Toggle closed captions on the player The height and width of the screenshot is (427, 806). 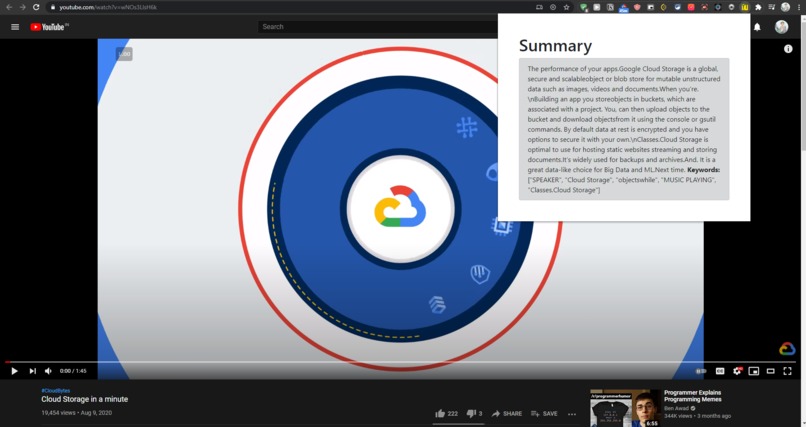tap(720, 371)
